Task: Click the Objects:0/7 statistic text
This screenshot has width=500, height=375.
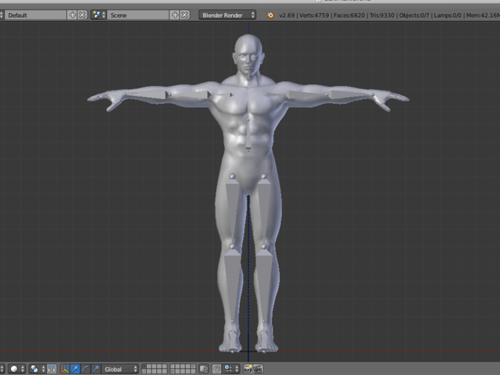Action: point(414,15)
